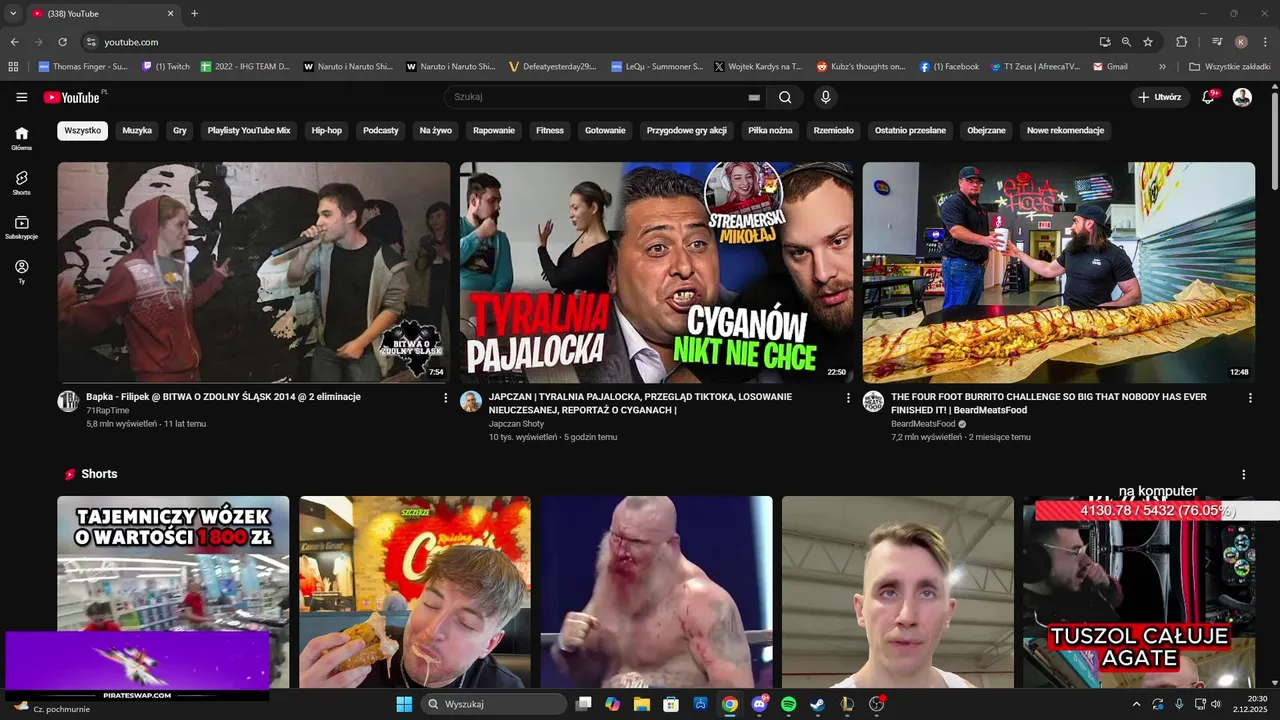Click the Japczan Shoty channel avatar

[470, 402]
